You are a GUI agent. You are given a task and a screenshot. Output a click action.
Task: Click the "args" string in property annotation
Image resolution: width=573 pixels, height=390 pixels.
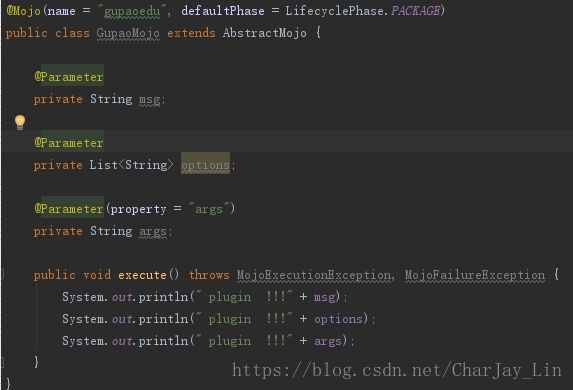pyautogui.click(x=209, y=209)
